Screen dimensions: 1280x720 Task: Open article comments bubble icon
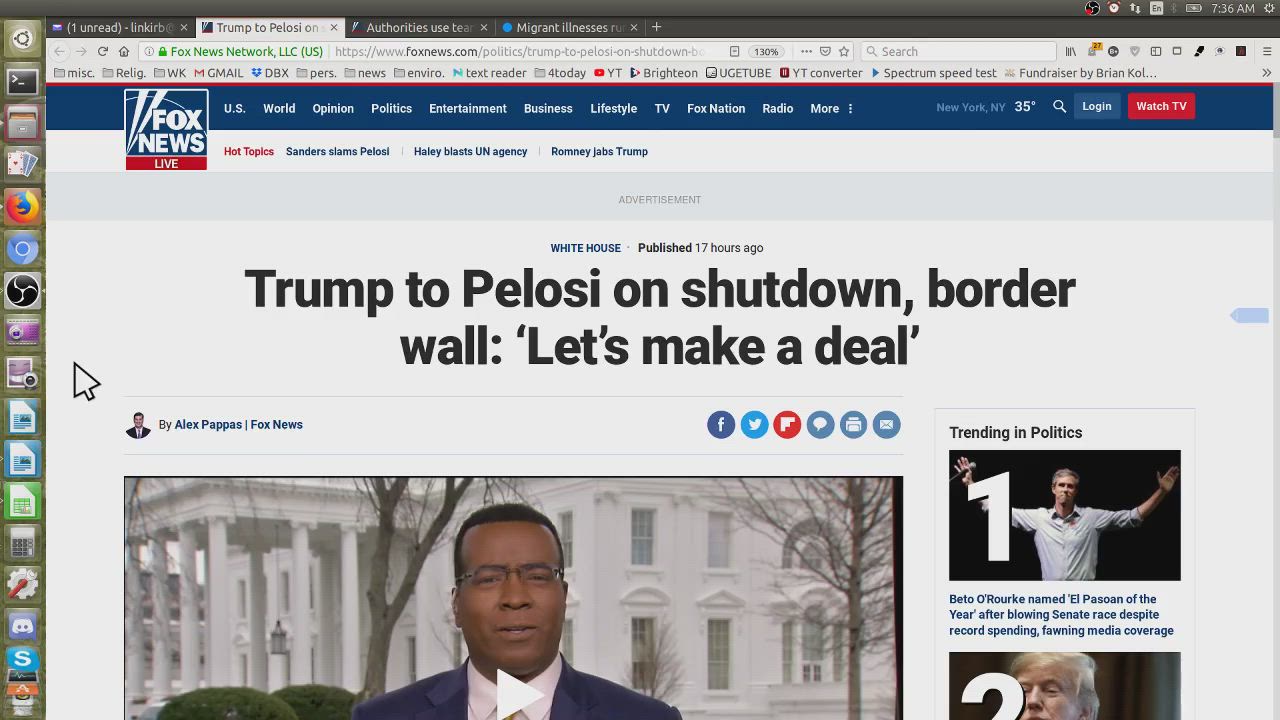(x=820, y=425)
